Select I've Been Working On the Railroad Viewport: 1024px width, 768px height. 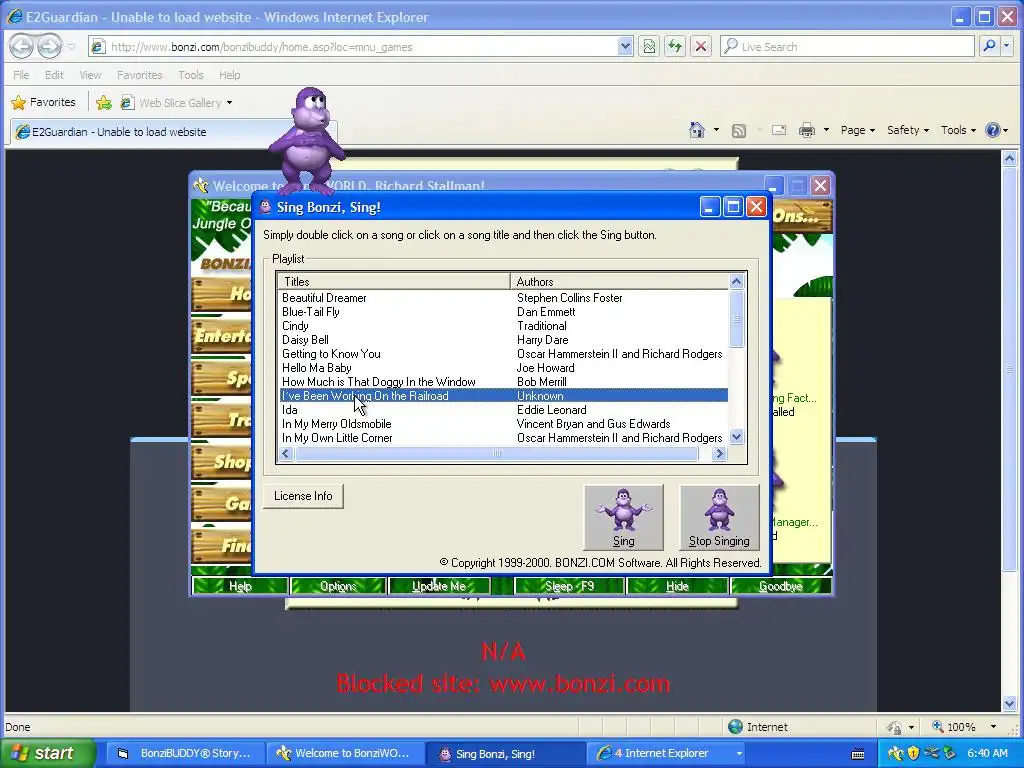[503, 396]
